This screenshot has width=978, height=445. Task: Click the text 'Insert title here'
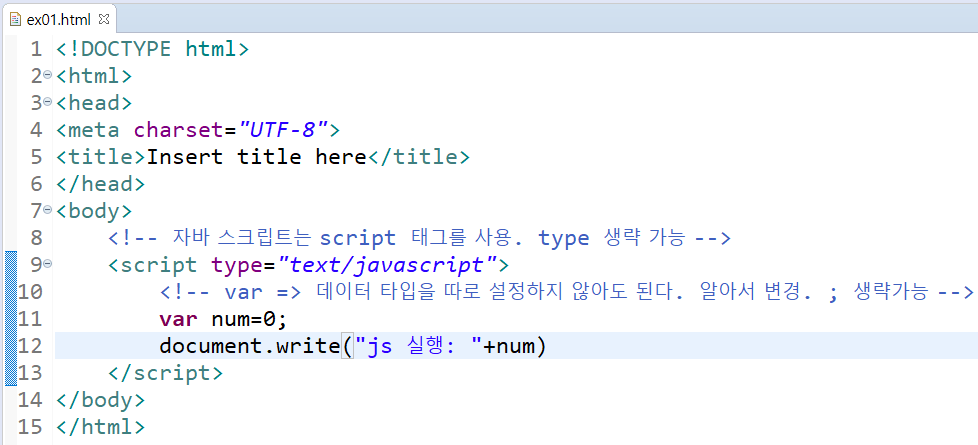pyautogui.click(x=256, y=157)
